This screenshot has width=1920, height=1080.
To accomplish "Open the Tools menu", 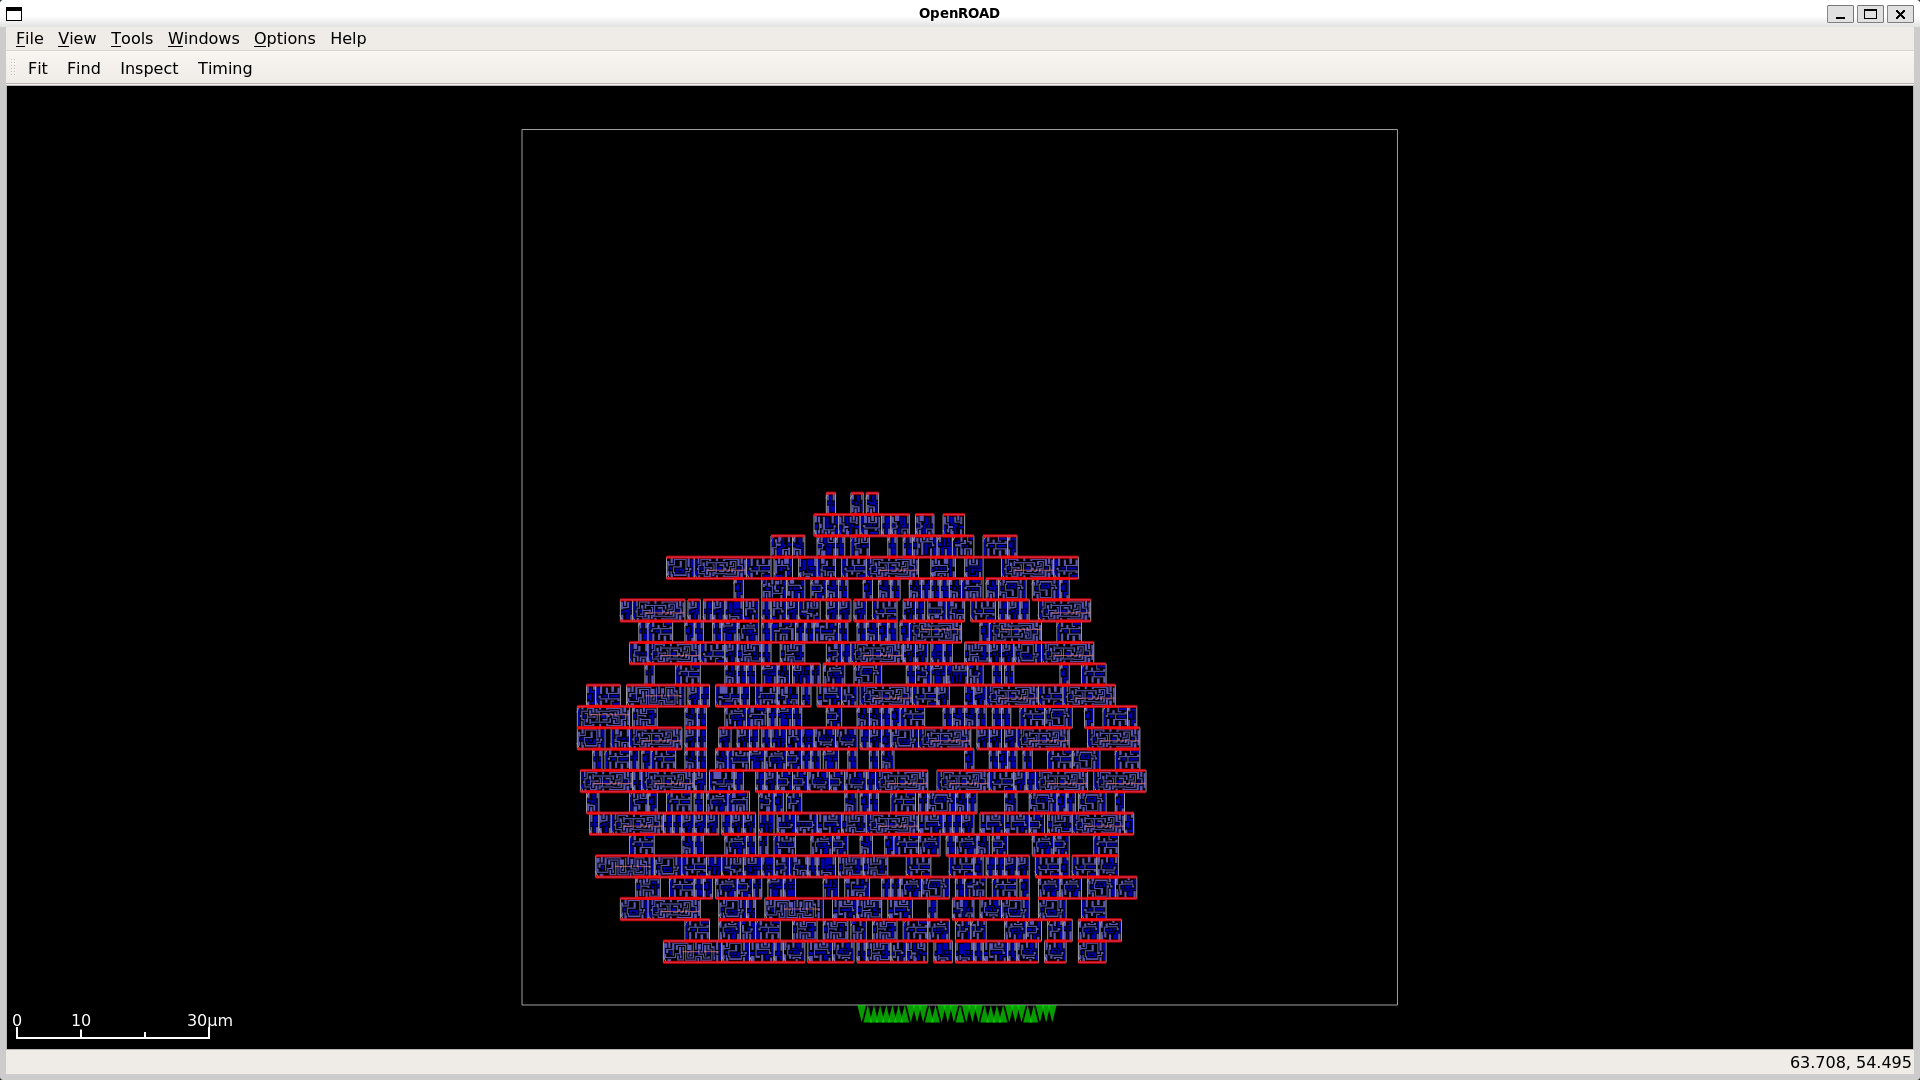I will (x=131, y=38).
